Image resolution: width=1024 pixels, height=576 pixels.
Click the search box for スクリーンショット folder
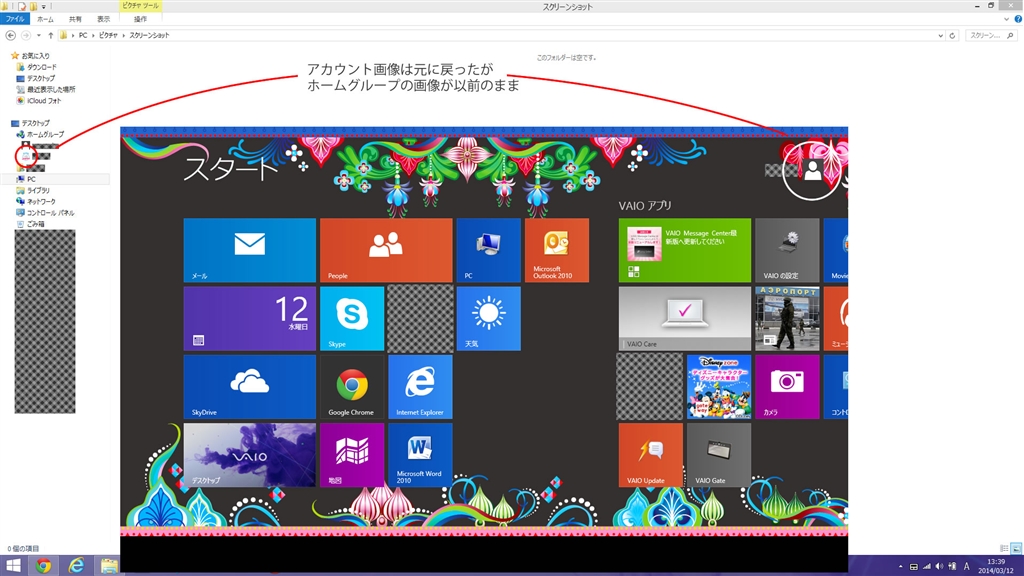(x=992, y=35)
